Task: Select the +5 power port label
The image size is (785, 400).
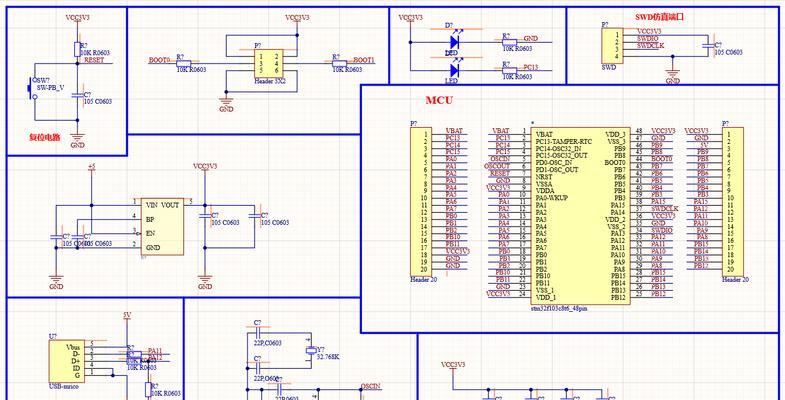Action: click(91, 166)
